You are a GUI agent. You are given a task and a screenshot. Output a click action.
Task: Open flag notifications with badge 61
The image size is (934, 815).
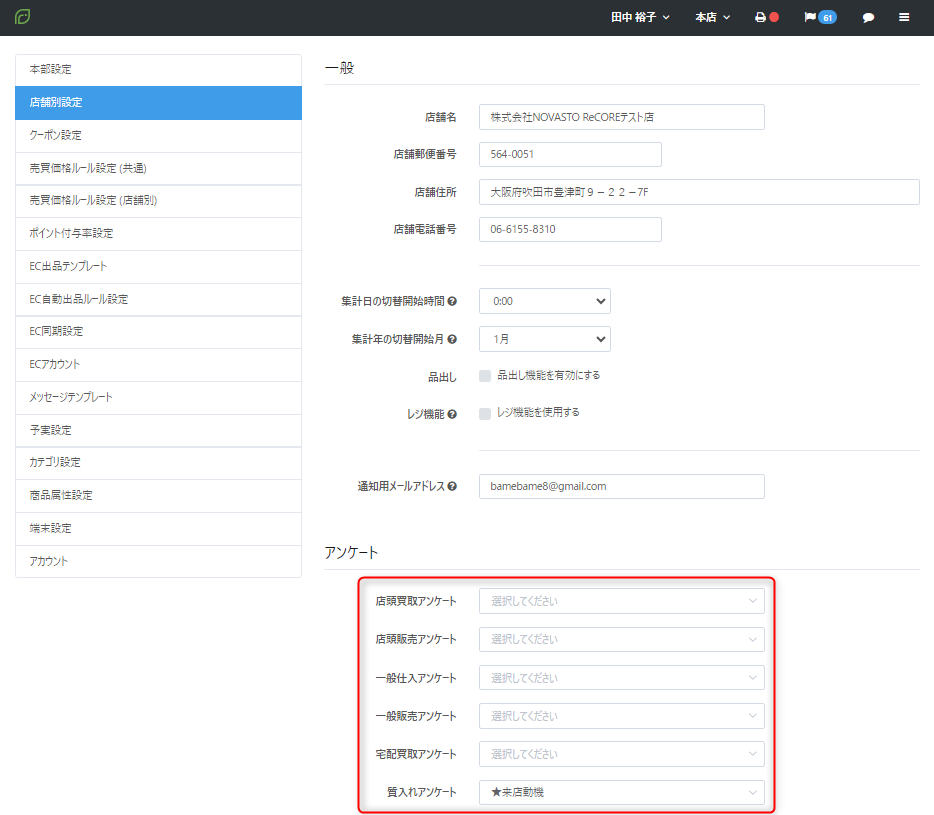[820, 17]
